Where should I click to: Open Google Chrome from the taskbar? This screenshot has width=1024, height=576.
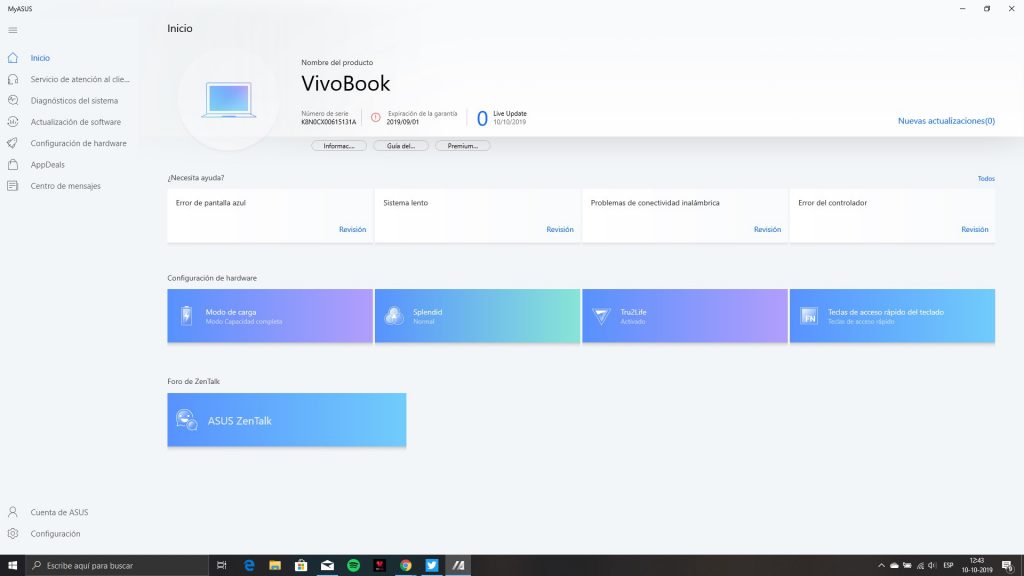406,566
